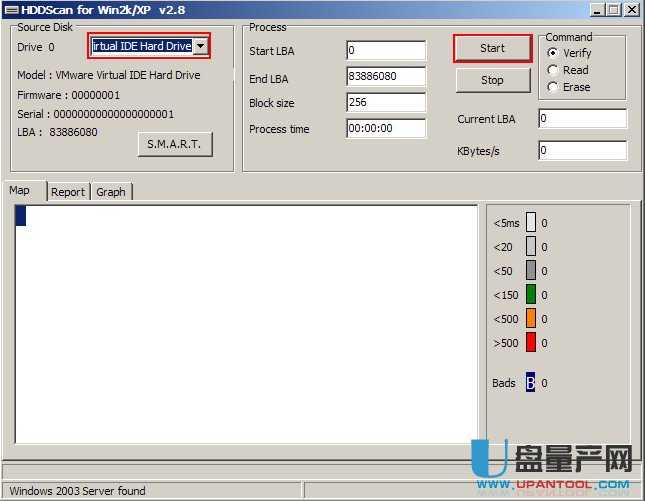Click the Block size field
Image resolution: width=645 pixels, height=501 pixels.
tap(385, 102)
